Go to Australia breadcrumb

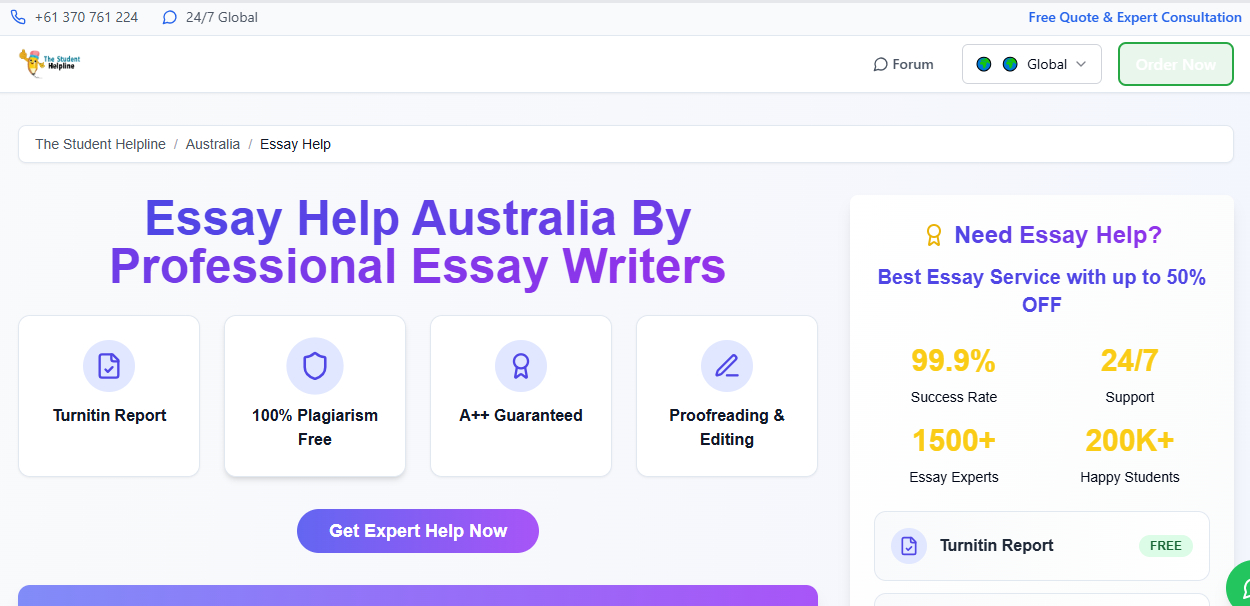tap(213, 144)
